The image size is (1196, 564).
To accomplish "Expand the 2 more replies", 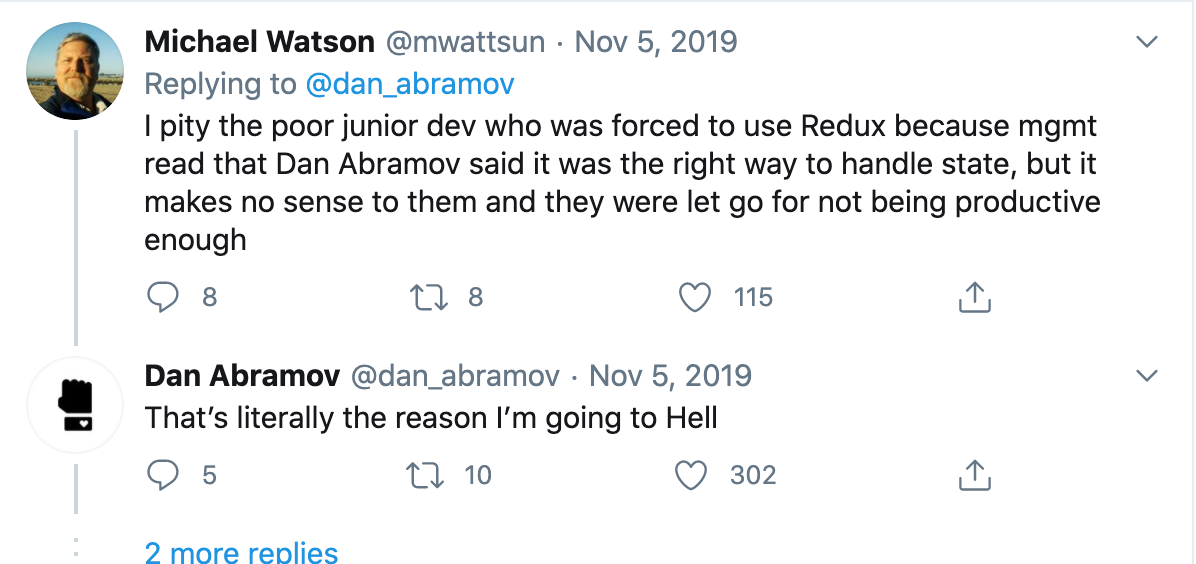I will pos(241,552).
